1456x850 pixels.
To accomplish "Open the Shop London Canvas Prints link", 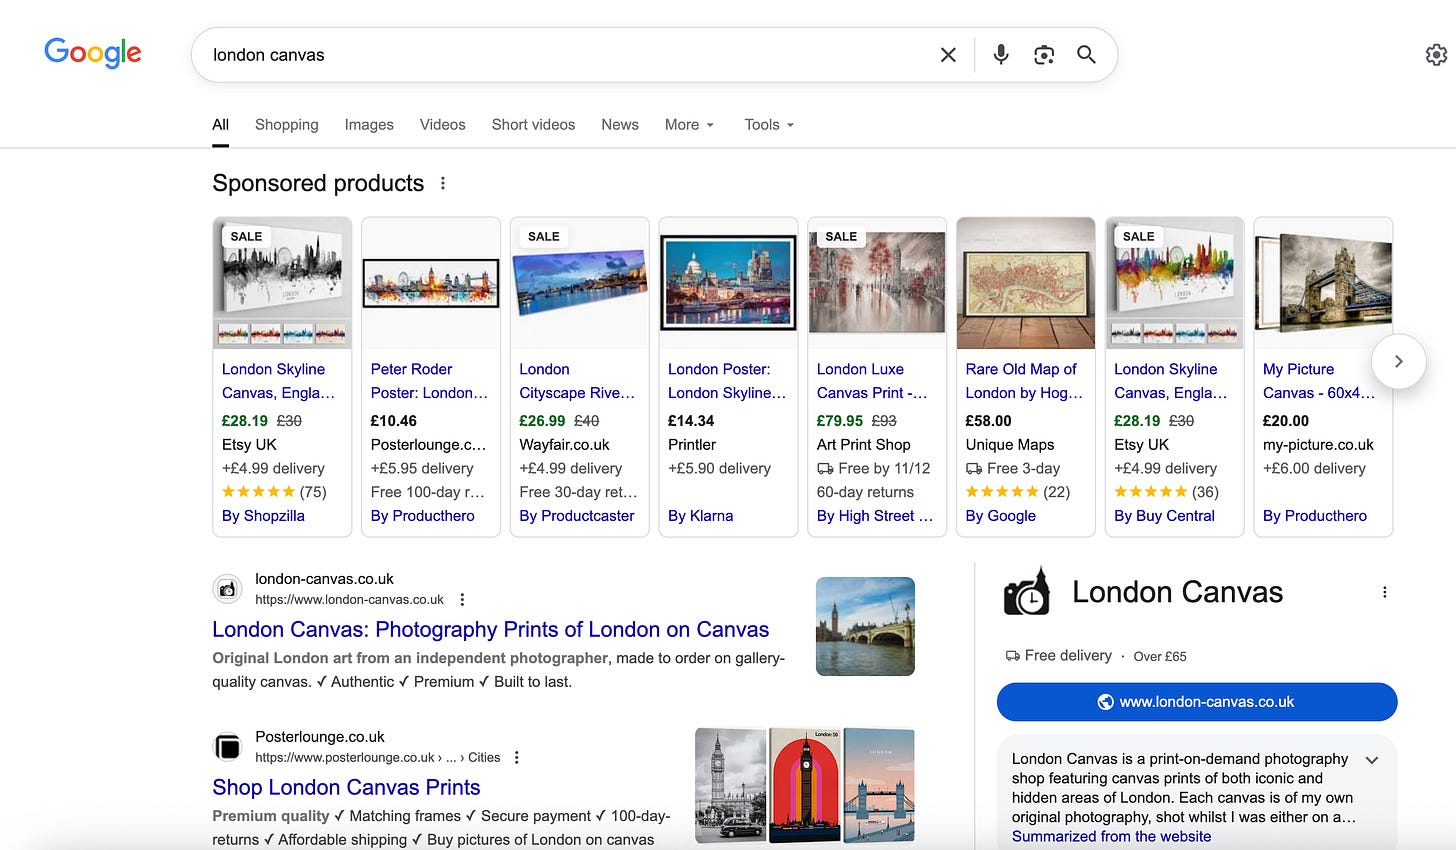I will (345, 787).
